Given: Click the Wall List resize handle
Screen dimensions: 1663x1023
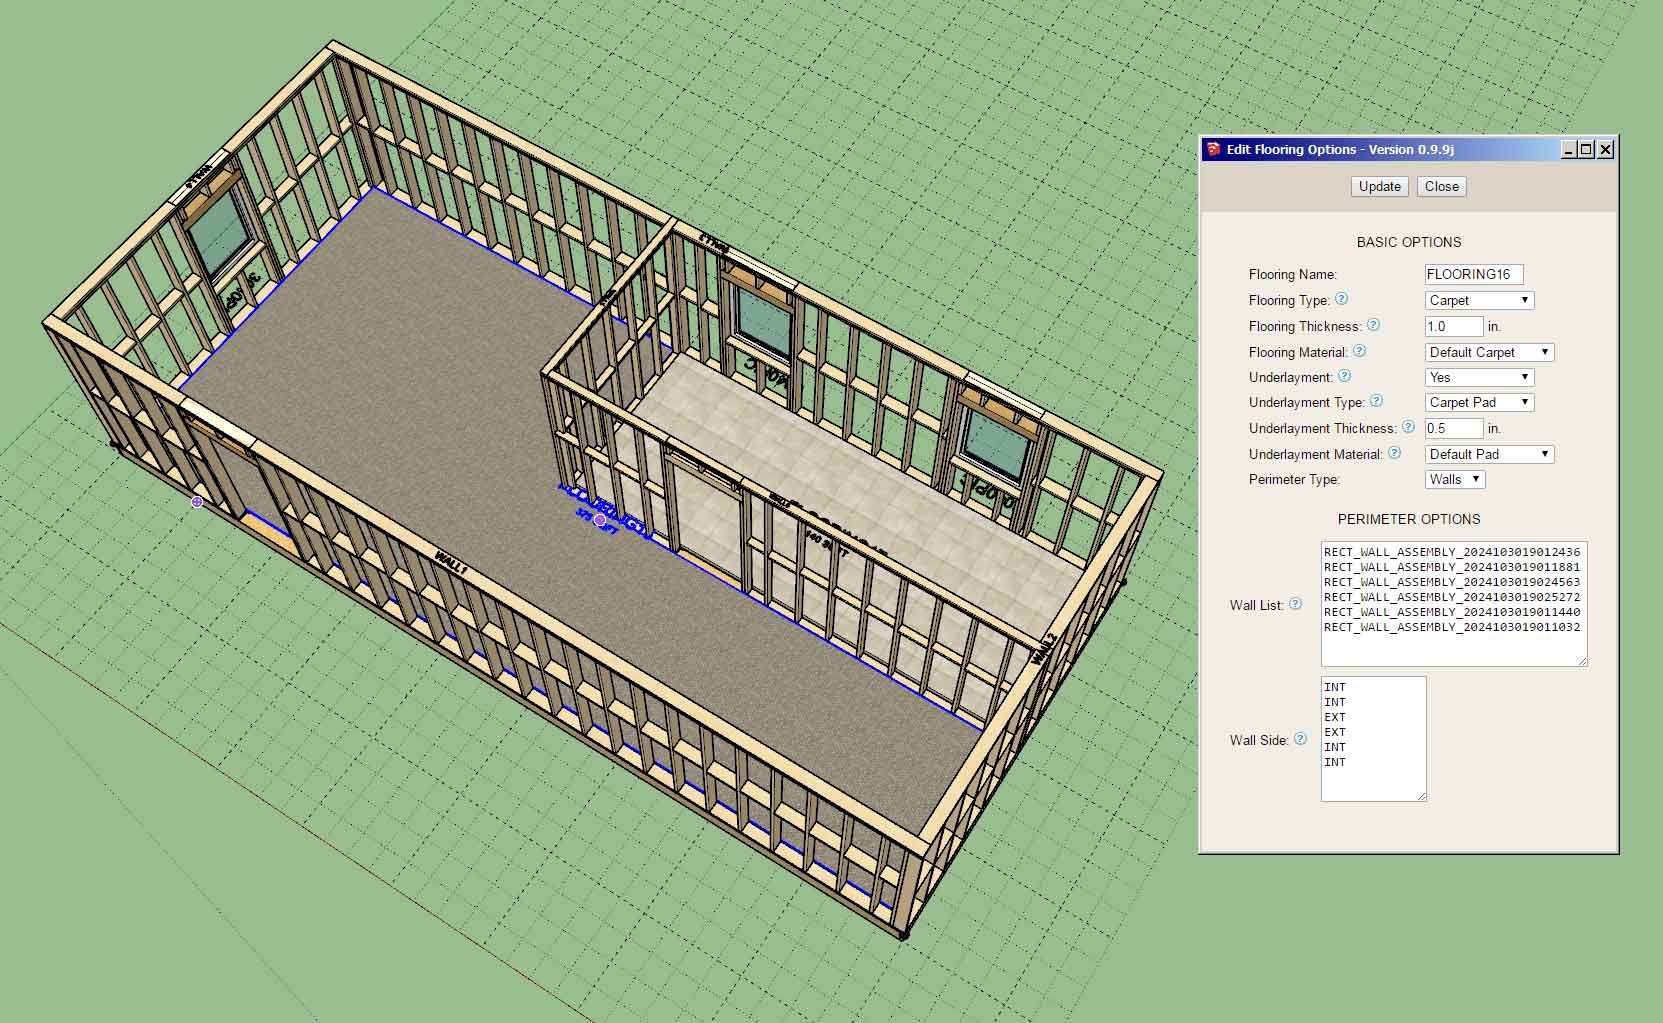Looking at the screenshot, I should (x=1582, y=661).
